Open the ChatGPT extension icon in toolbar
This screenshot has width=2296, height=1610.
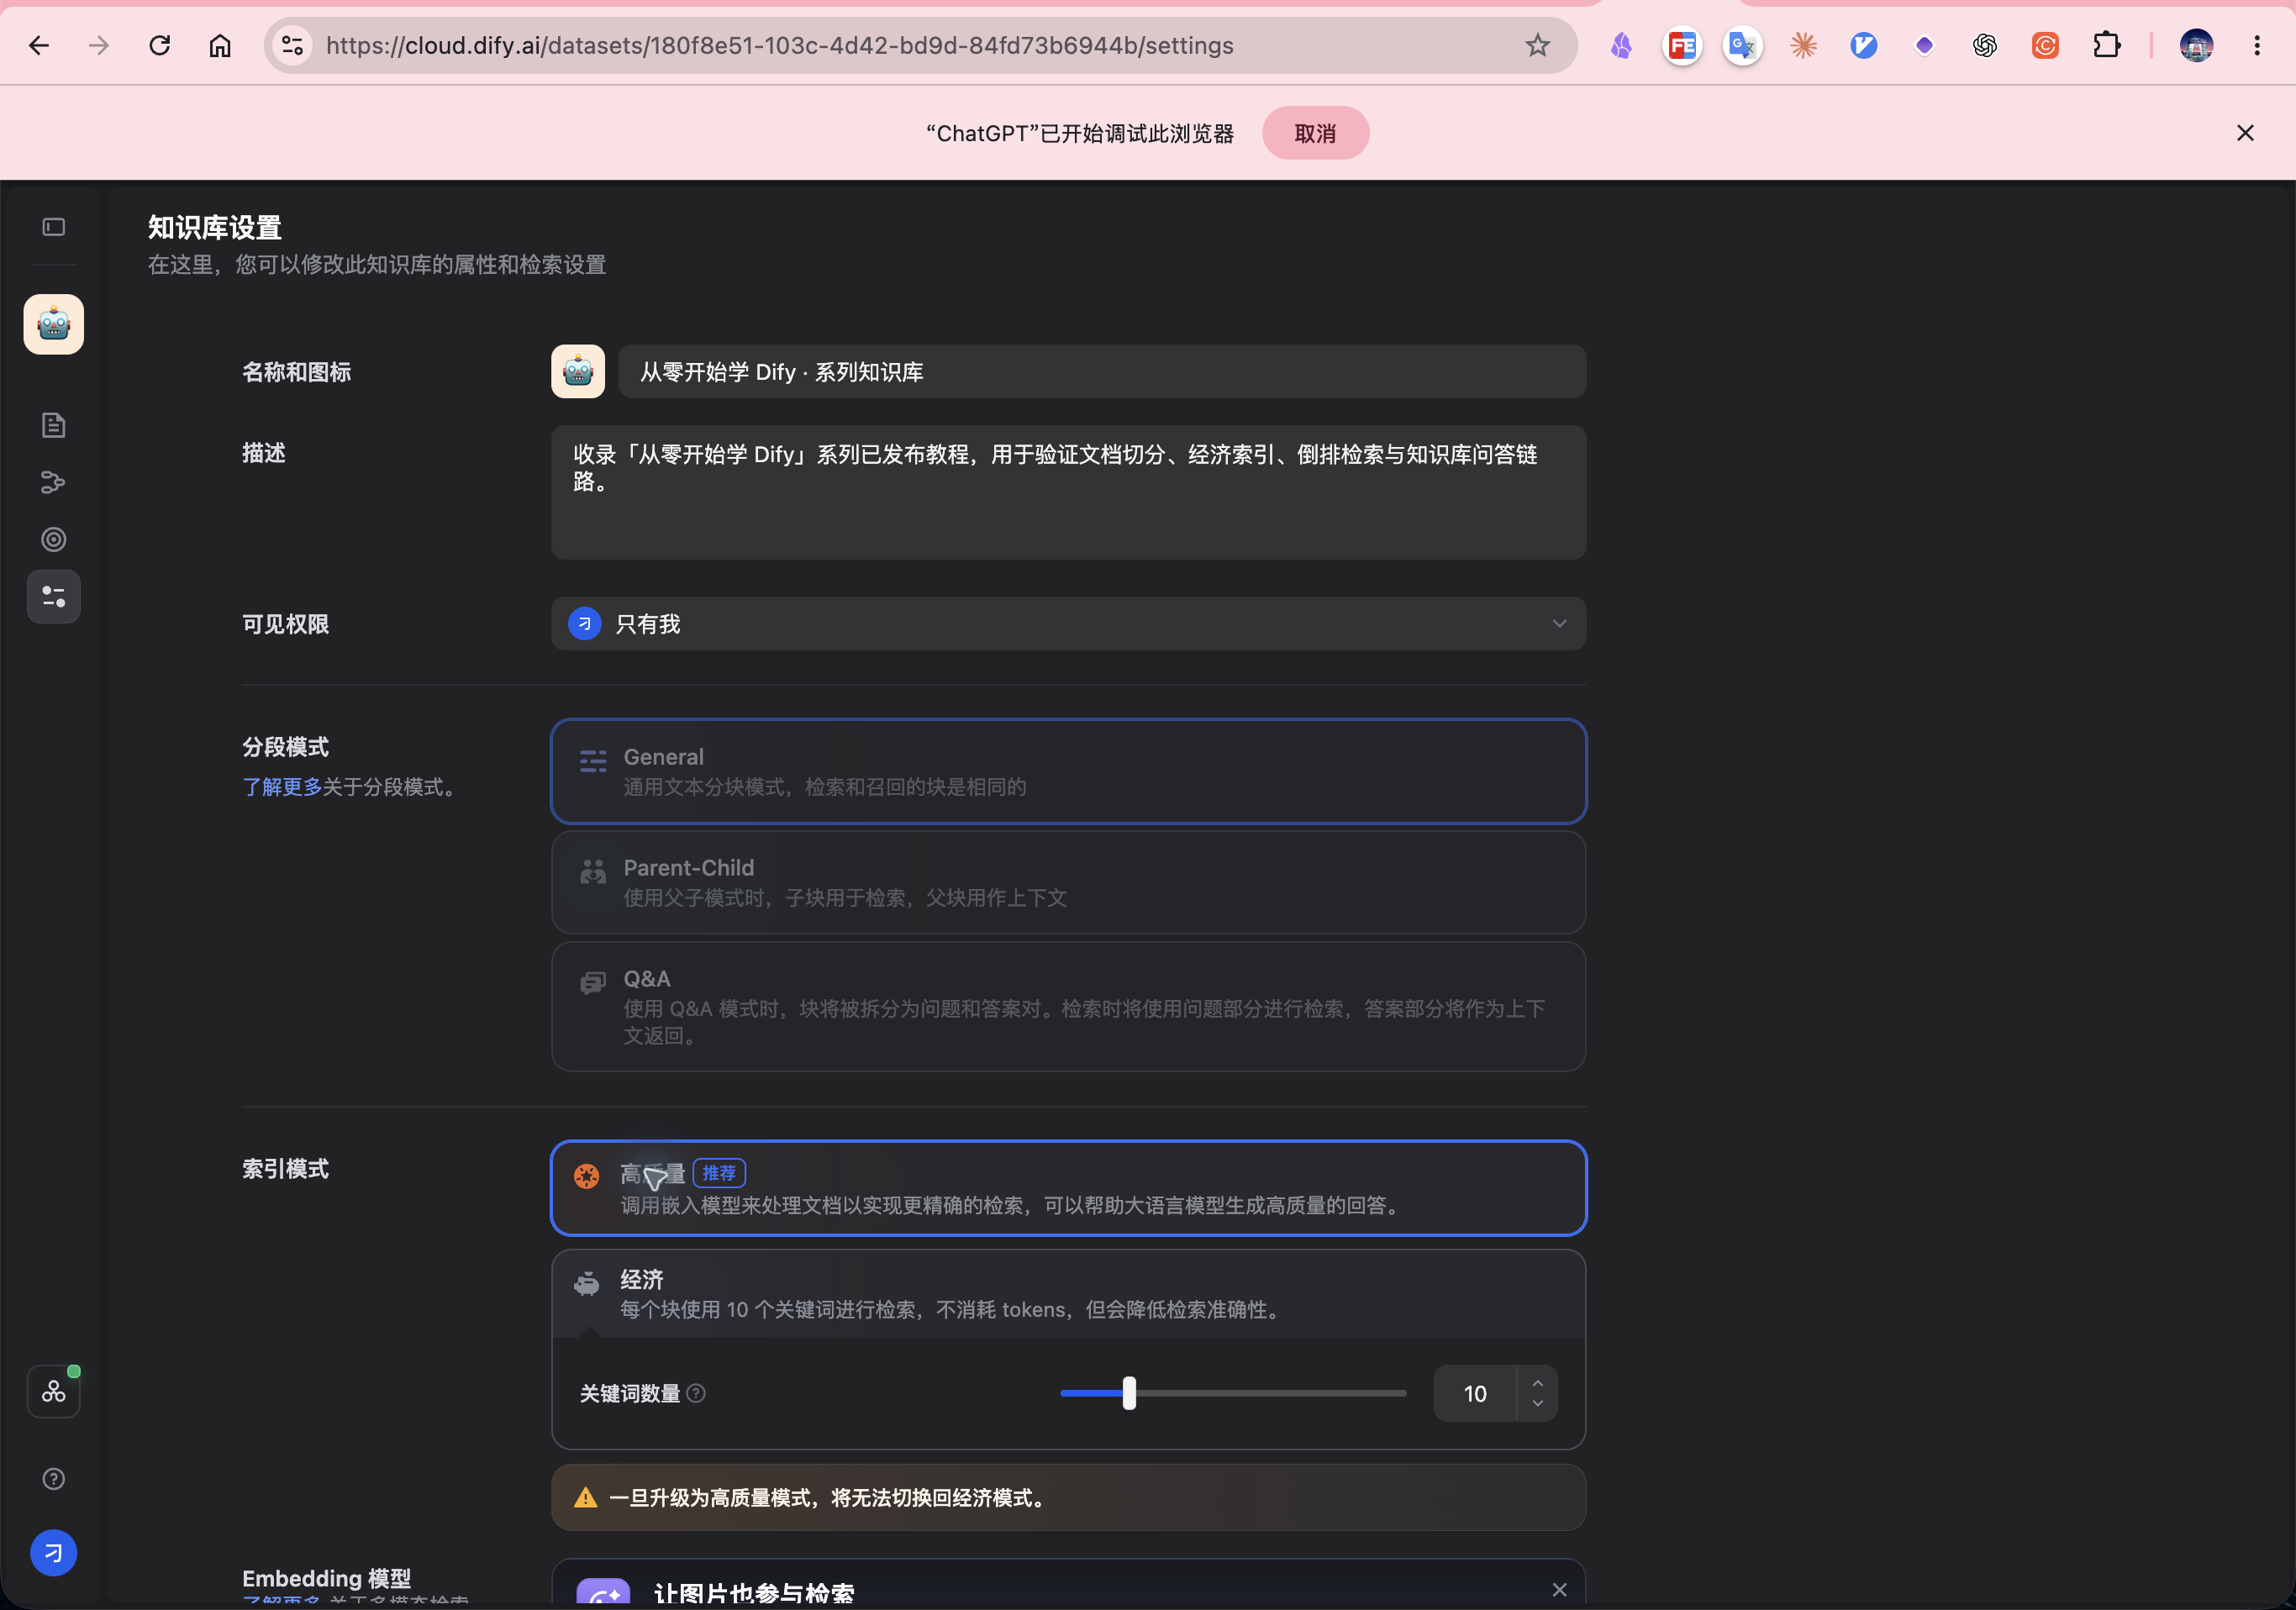pyautogui.click(x=1985, y=45)
